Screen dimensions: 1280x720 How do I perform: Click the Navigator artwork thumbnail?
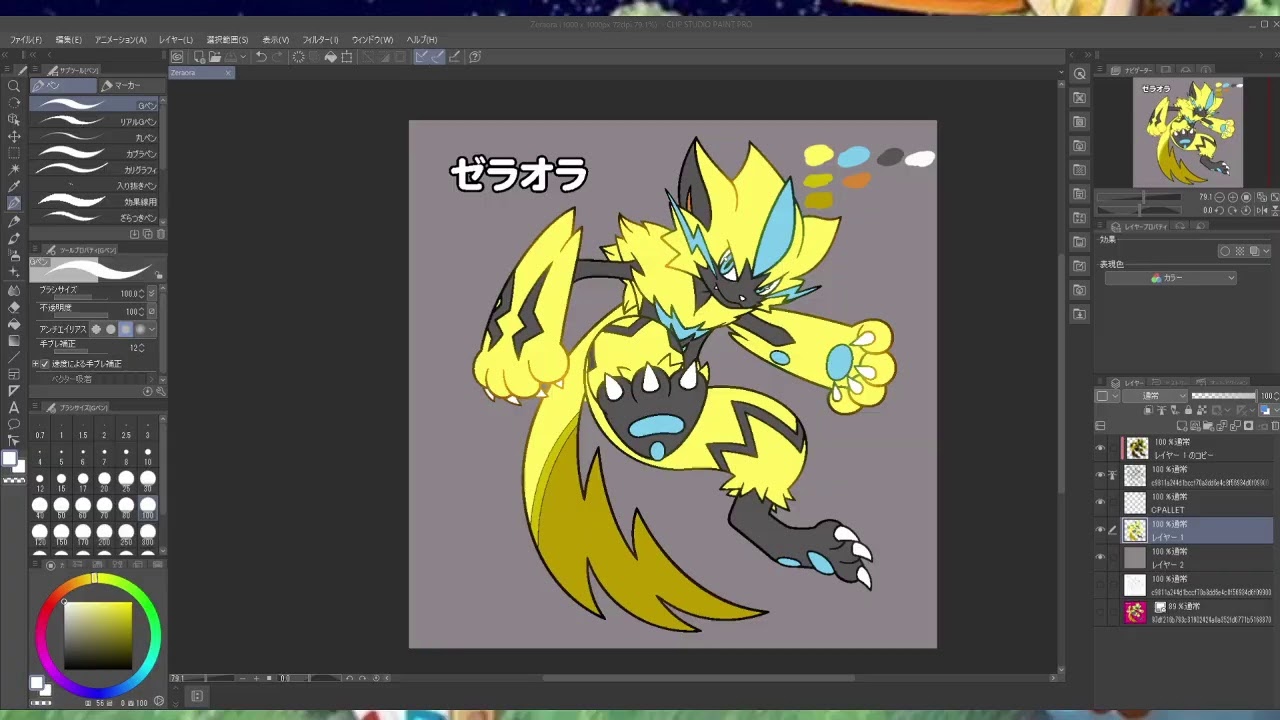click(x=1187, y=133)
